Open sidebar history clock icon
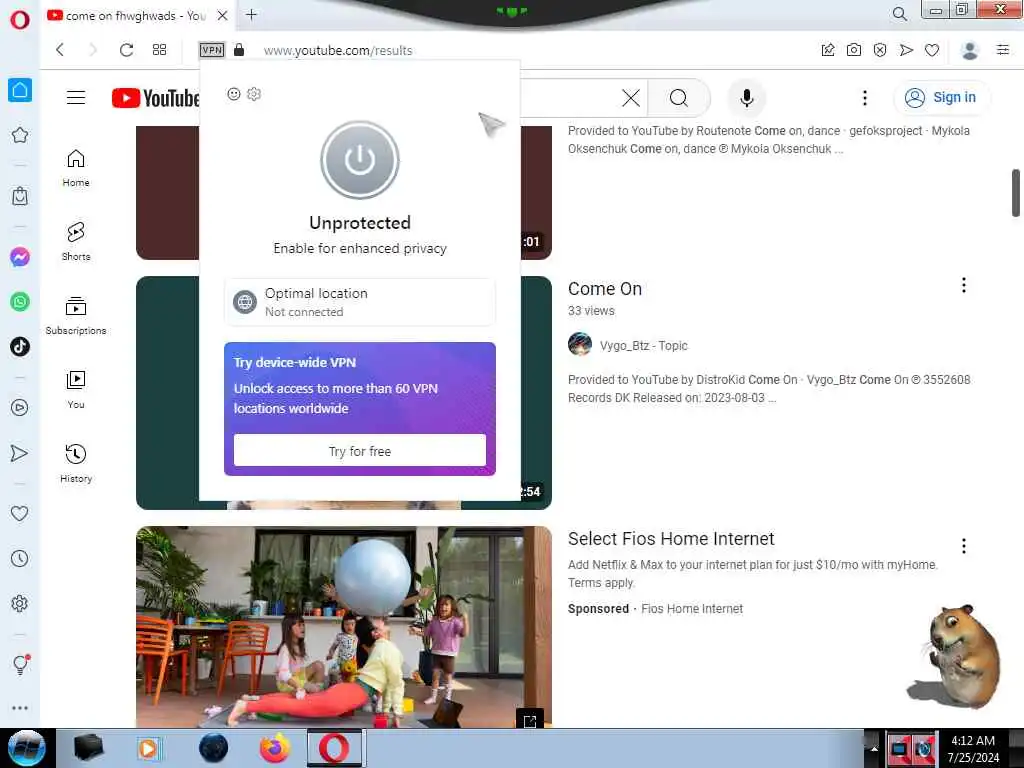This screenshot has width=1024, height=768. 20,558
